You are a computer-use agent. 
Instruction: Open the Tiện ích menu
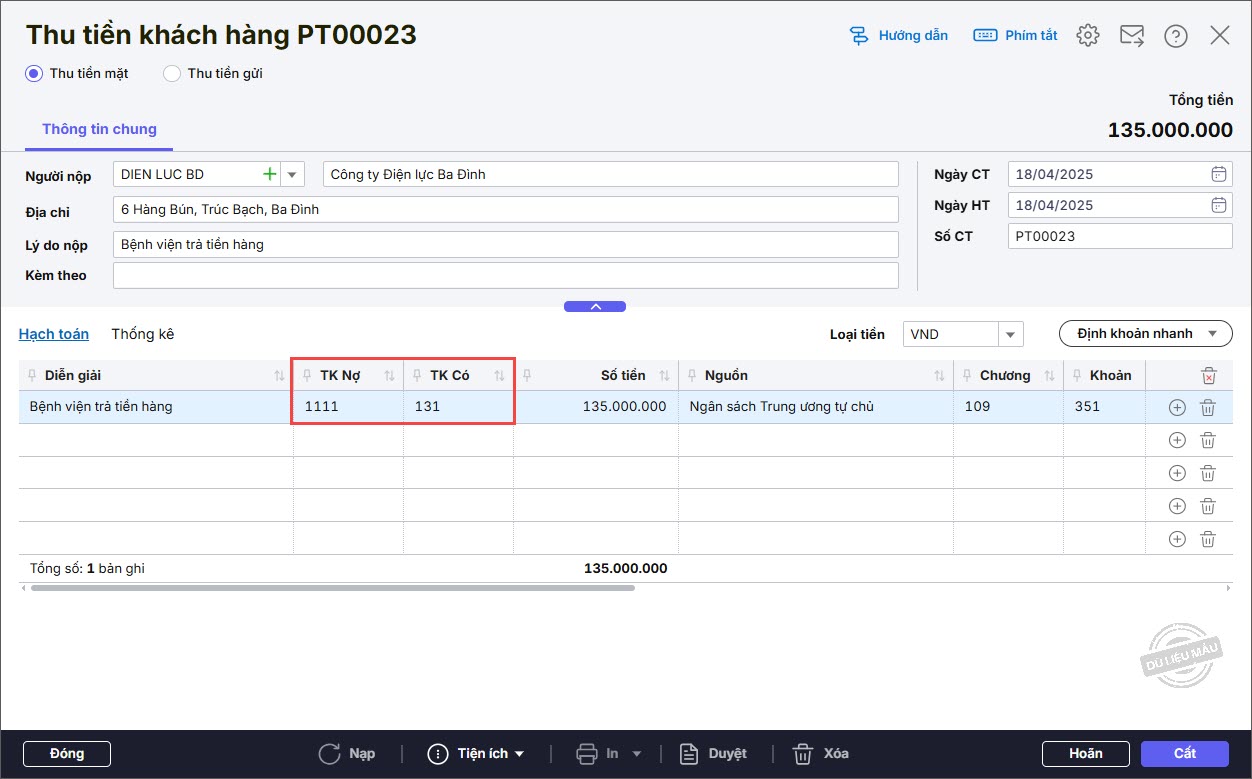(476, 754)
